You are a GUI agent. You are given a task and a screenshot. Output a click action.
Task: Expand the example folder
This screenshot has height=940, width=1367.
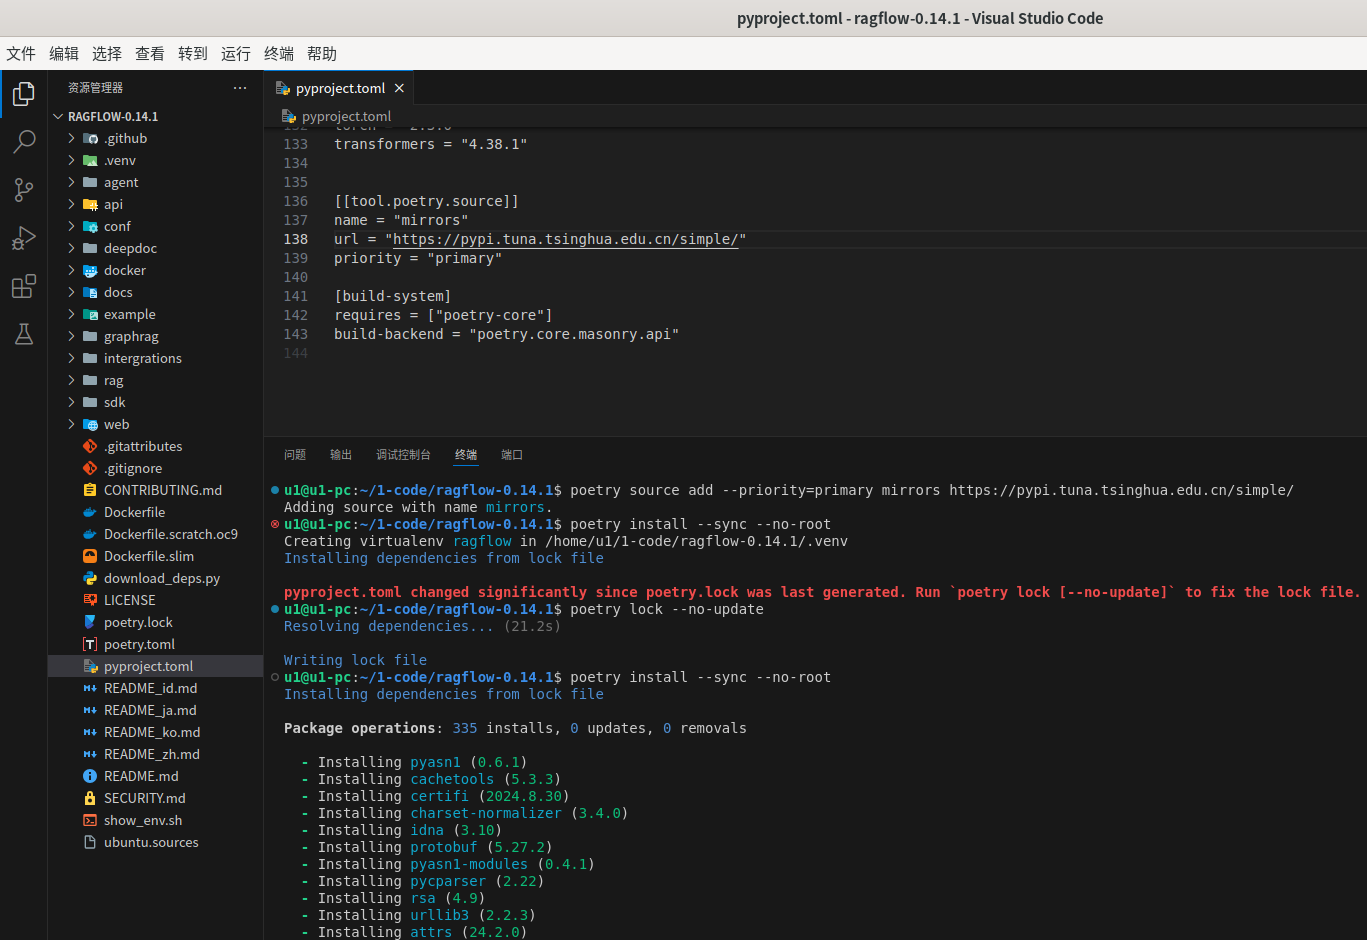pyautogui.click(x=71, y=314)
